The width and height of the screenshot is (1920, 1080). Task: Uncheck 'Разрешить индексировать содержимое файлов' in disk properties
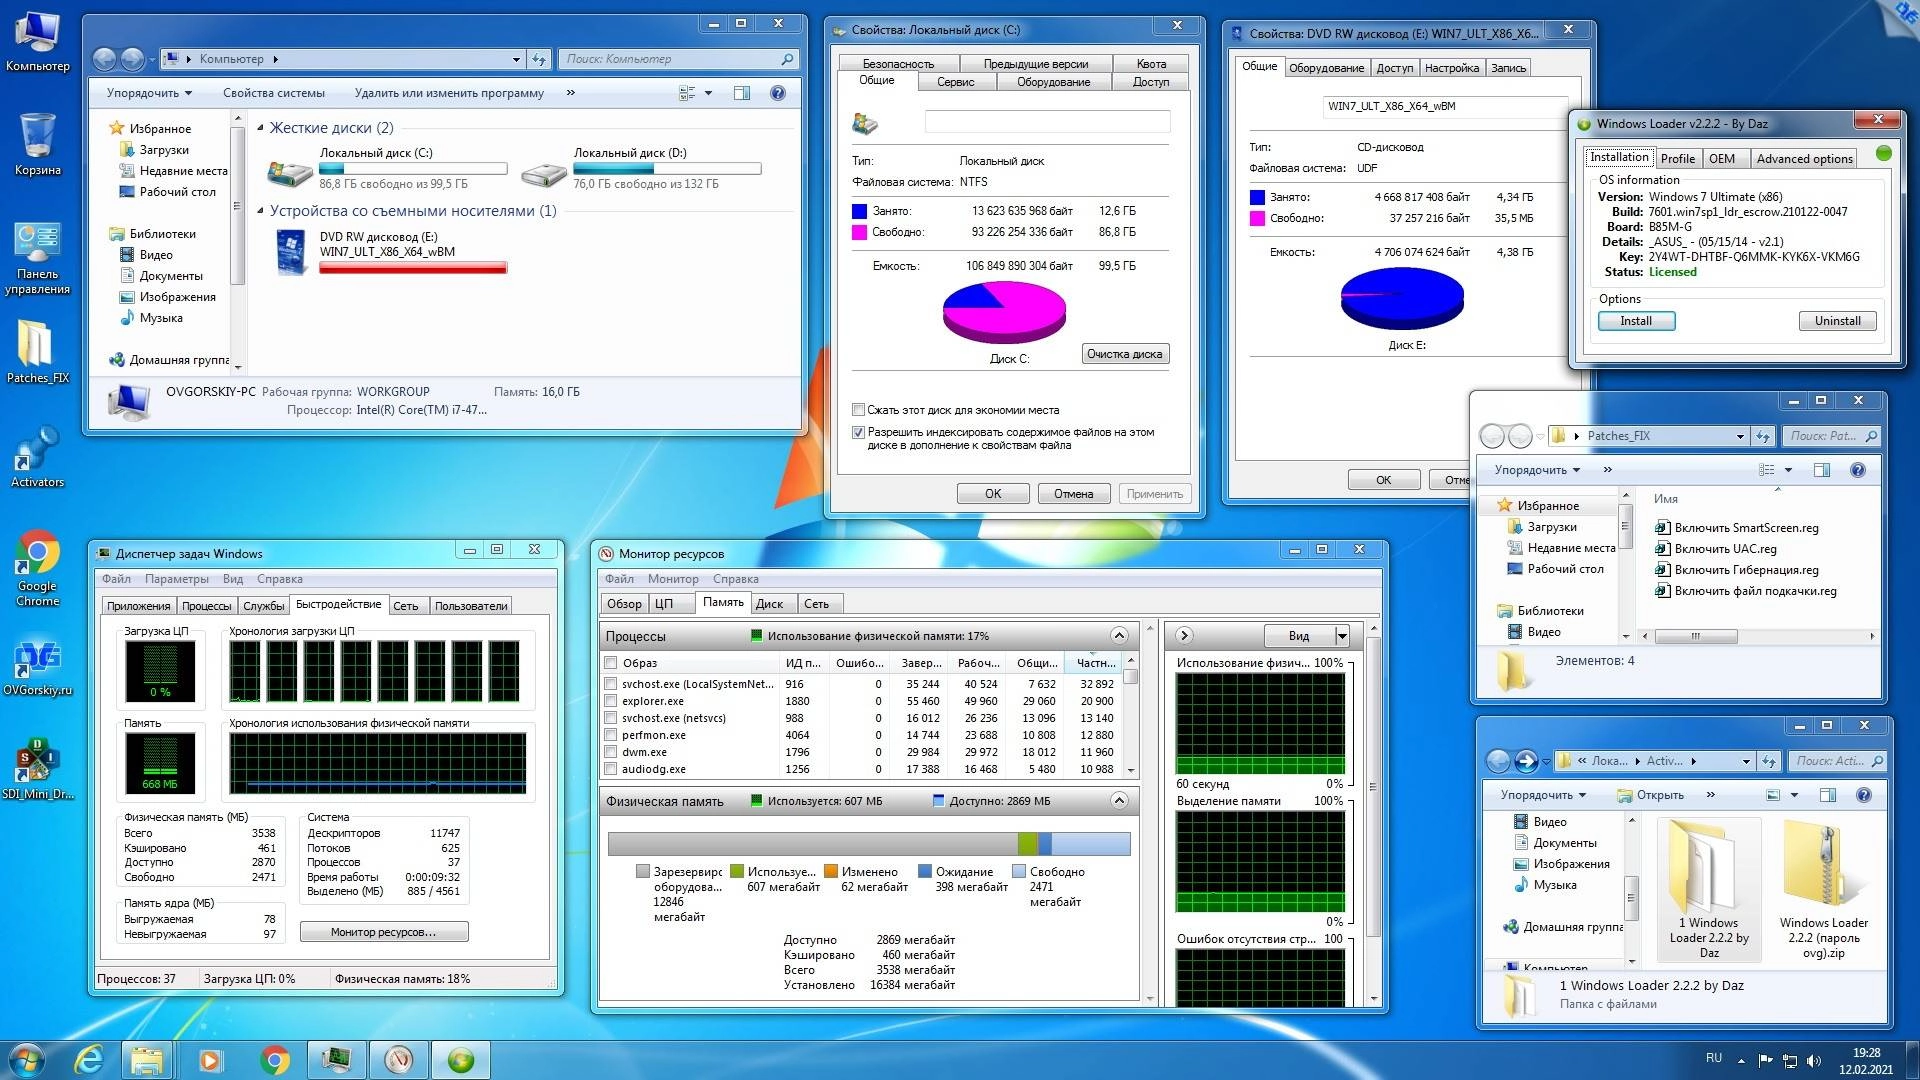coord(858,432)
